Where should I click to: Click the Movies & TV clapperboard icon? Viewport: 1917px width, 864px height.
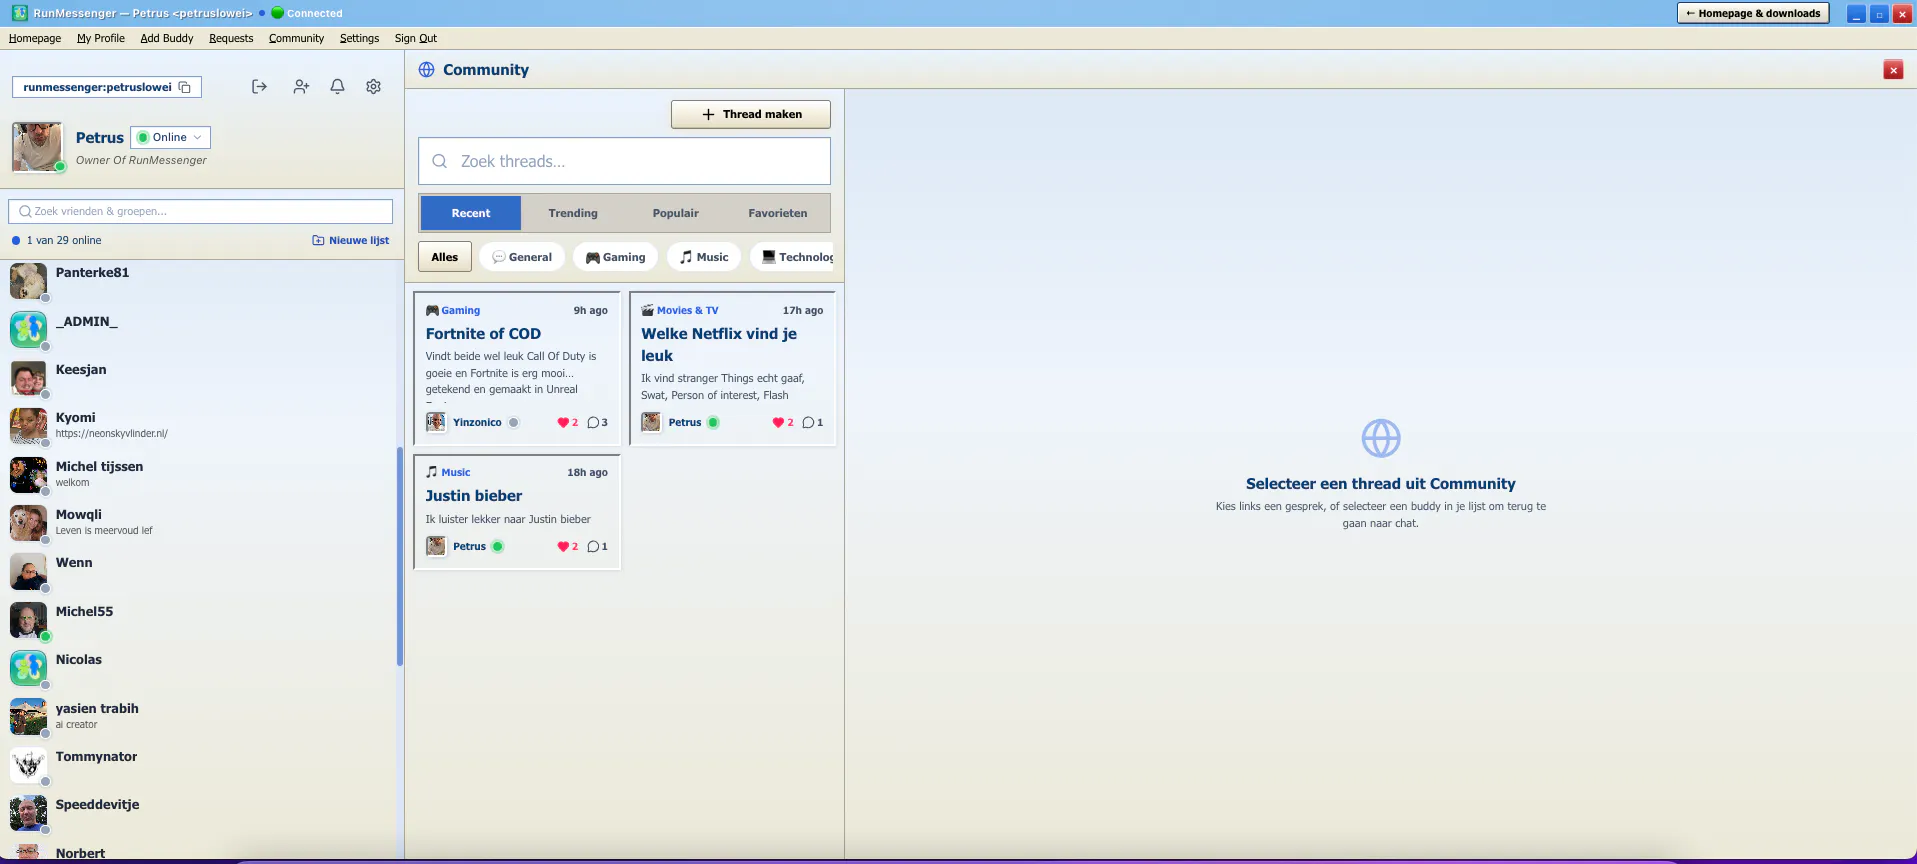647,311
